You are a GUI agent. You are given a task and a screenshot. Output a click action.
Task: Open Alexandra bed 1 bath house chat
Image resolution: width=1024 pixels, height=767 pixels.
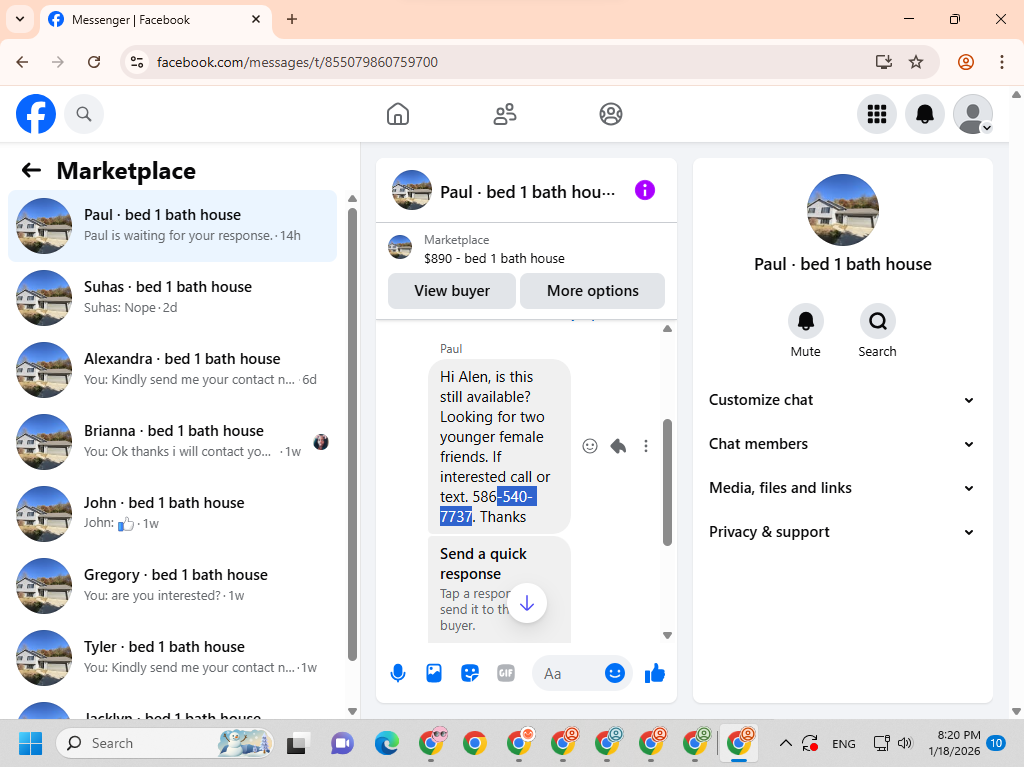tap(172, 370)
